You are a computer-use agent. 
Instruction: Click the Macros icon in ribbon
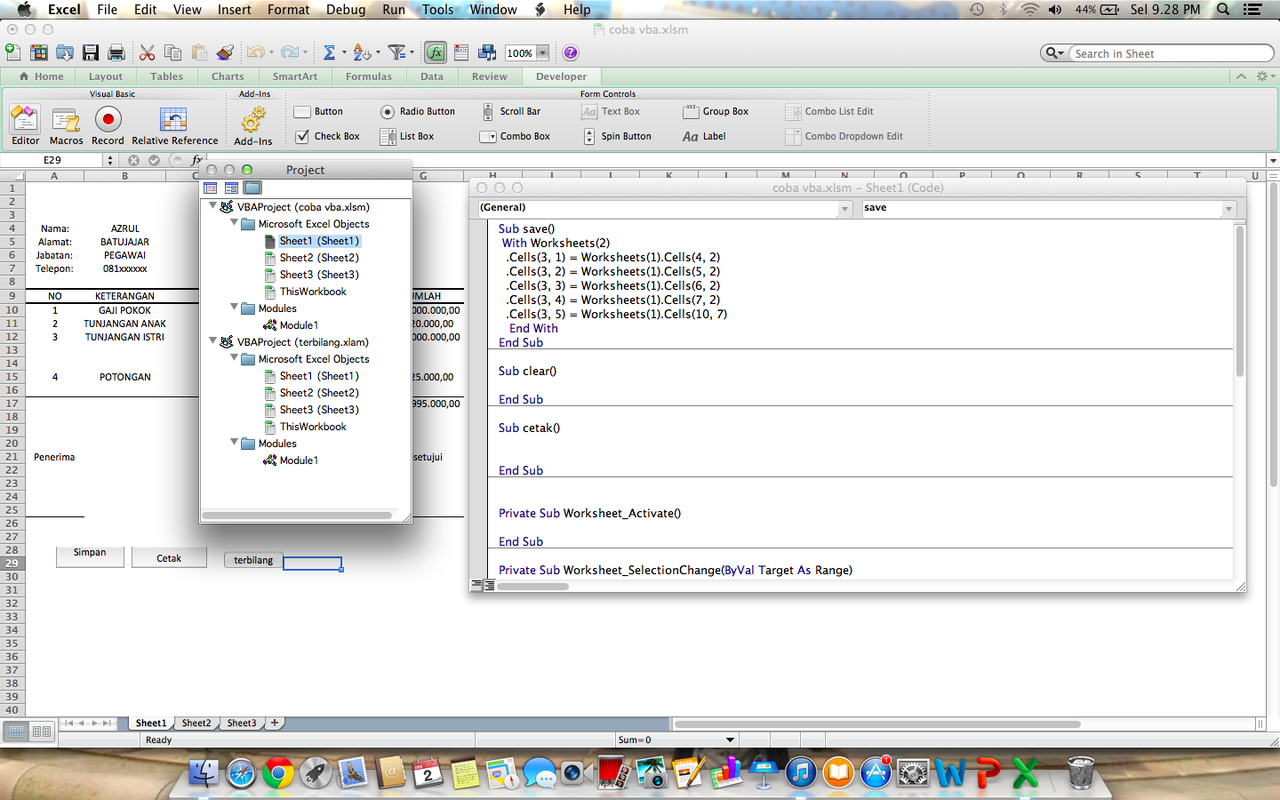point(66,121)
